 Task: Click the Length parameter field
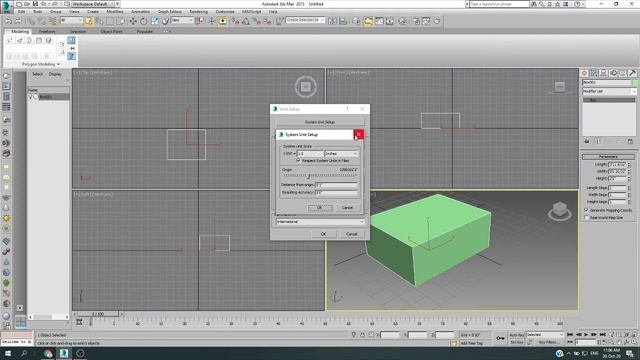617,164
